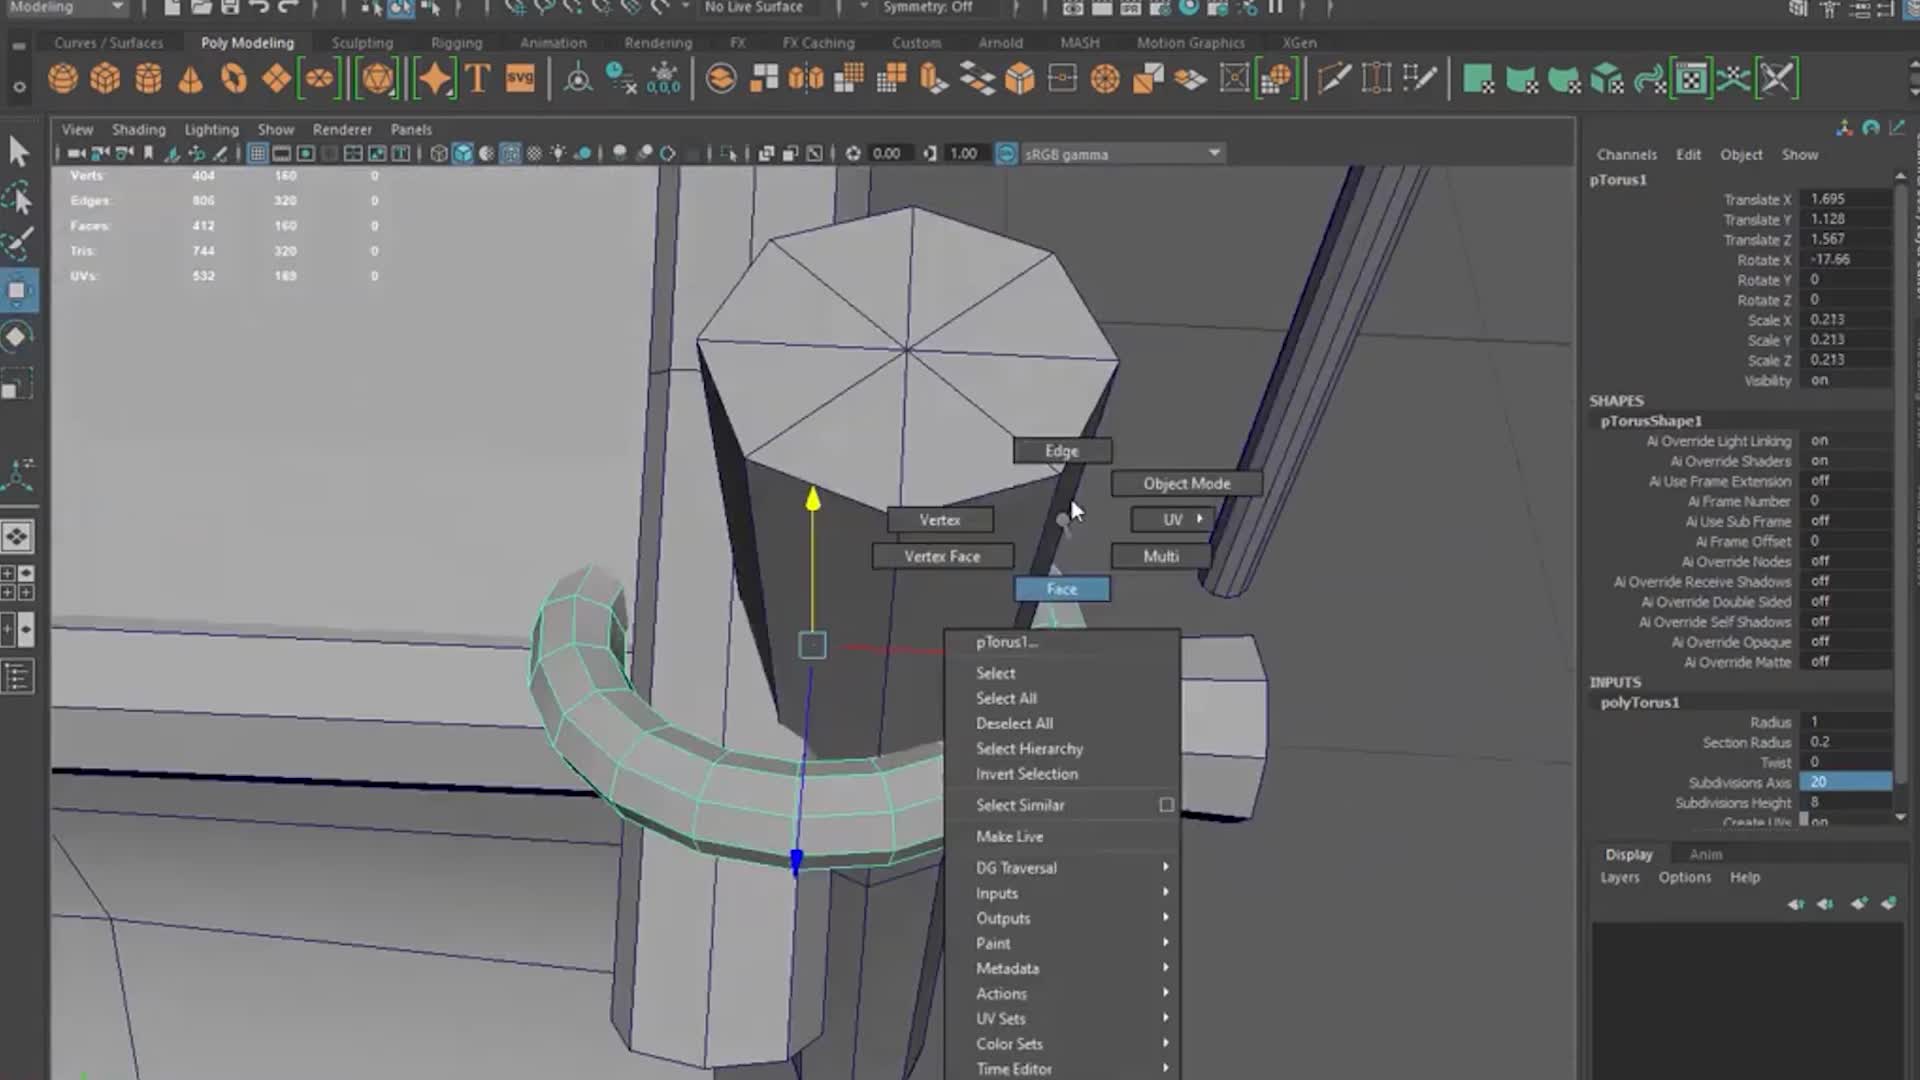The image size is (1920, 1080).
Task: Open the sRGB gamma view transform dropdown
Action: [x=1214, y=154]
